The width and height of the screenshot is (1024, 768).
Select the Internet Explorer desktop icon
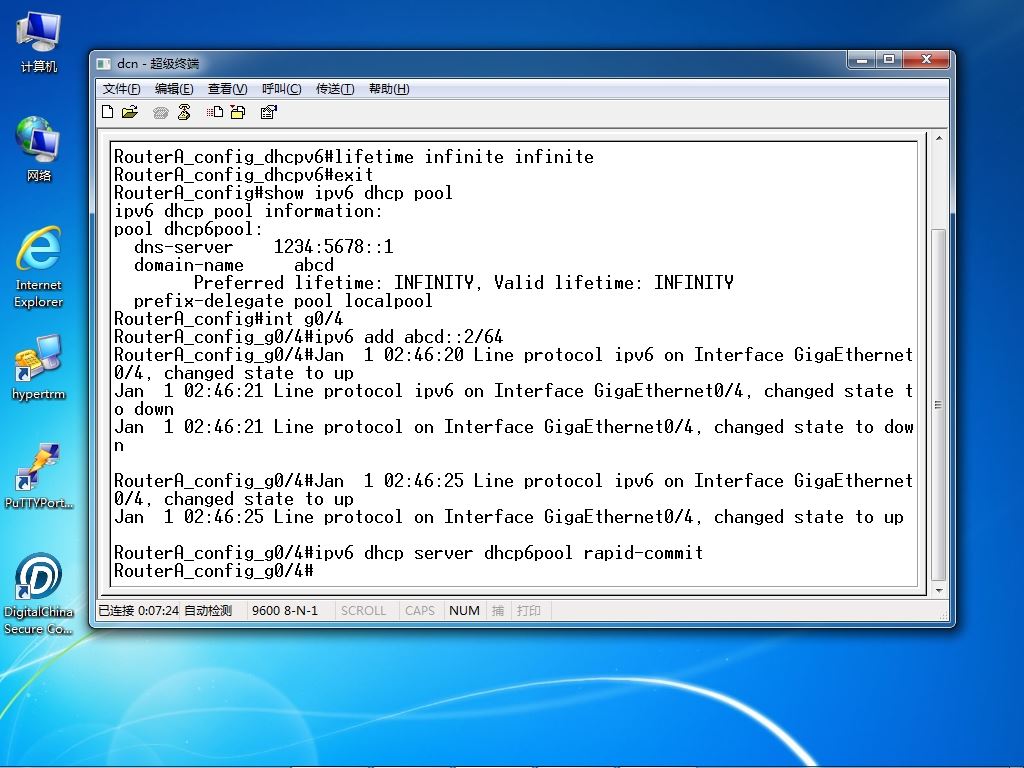[x=39, y=267]
